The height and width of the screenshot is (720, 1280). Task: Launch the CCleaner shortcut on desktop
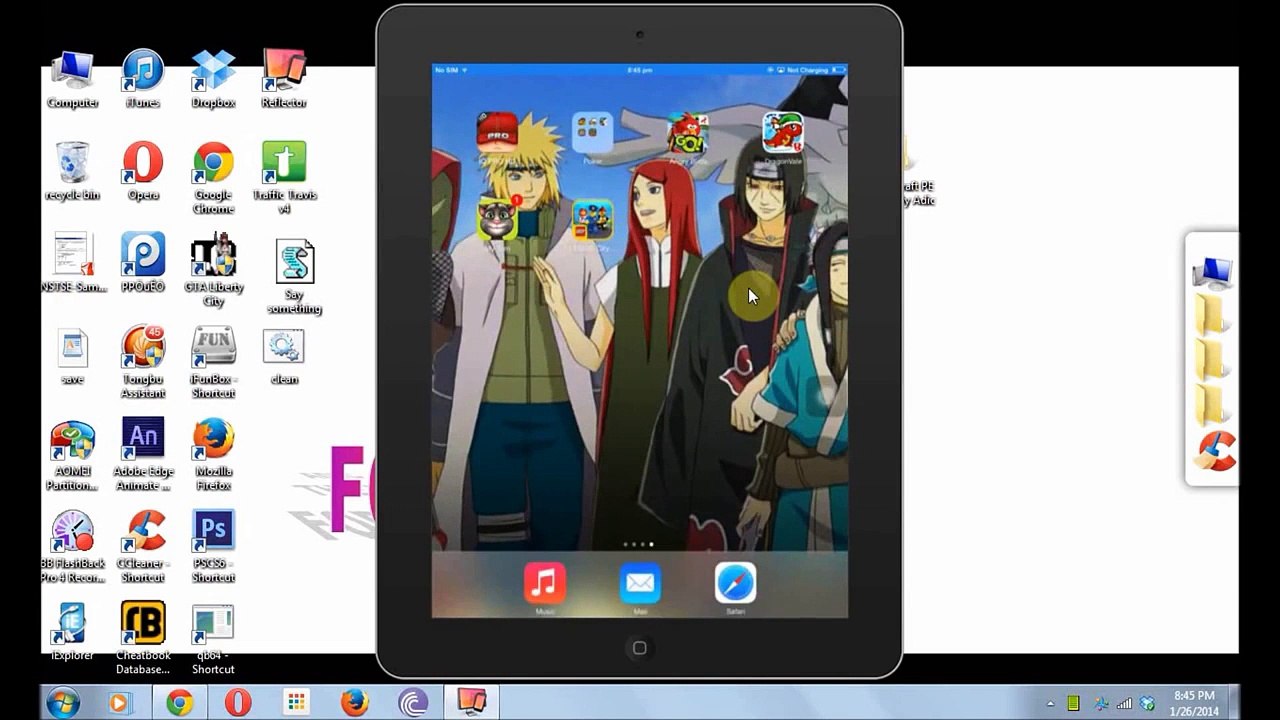point(143,547)
